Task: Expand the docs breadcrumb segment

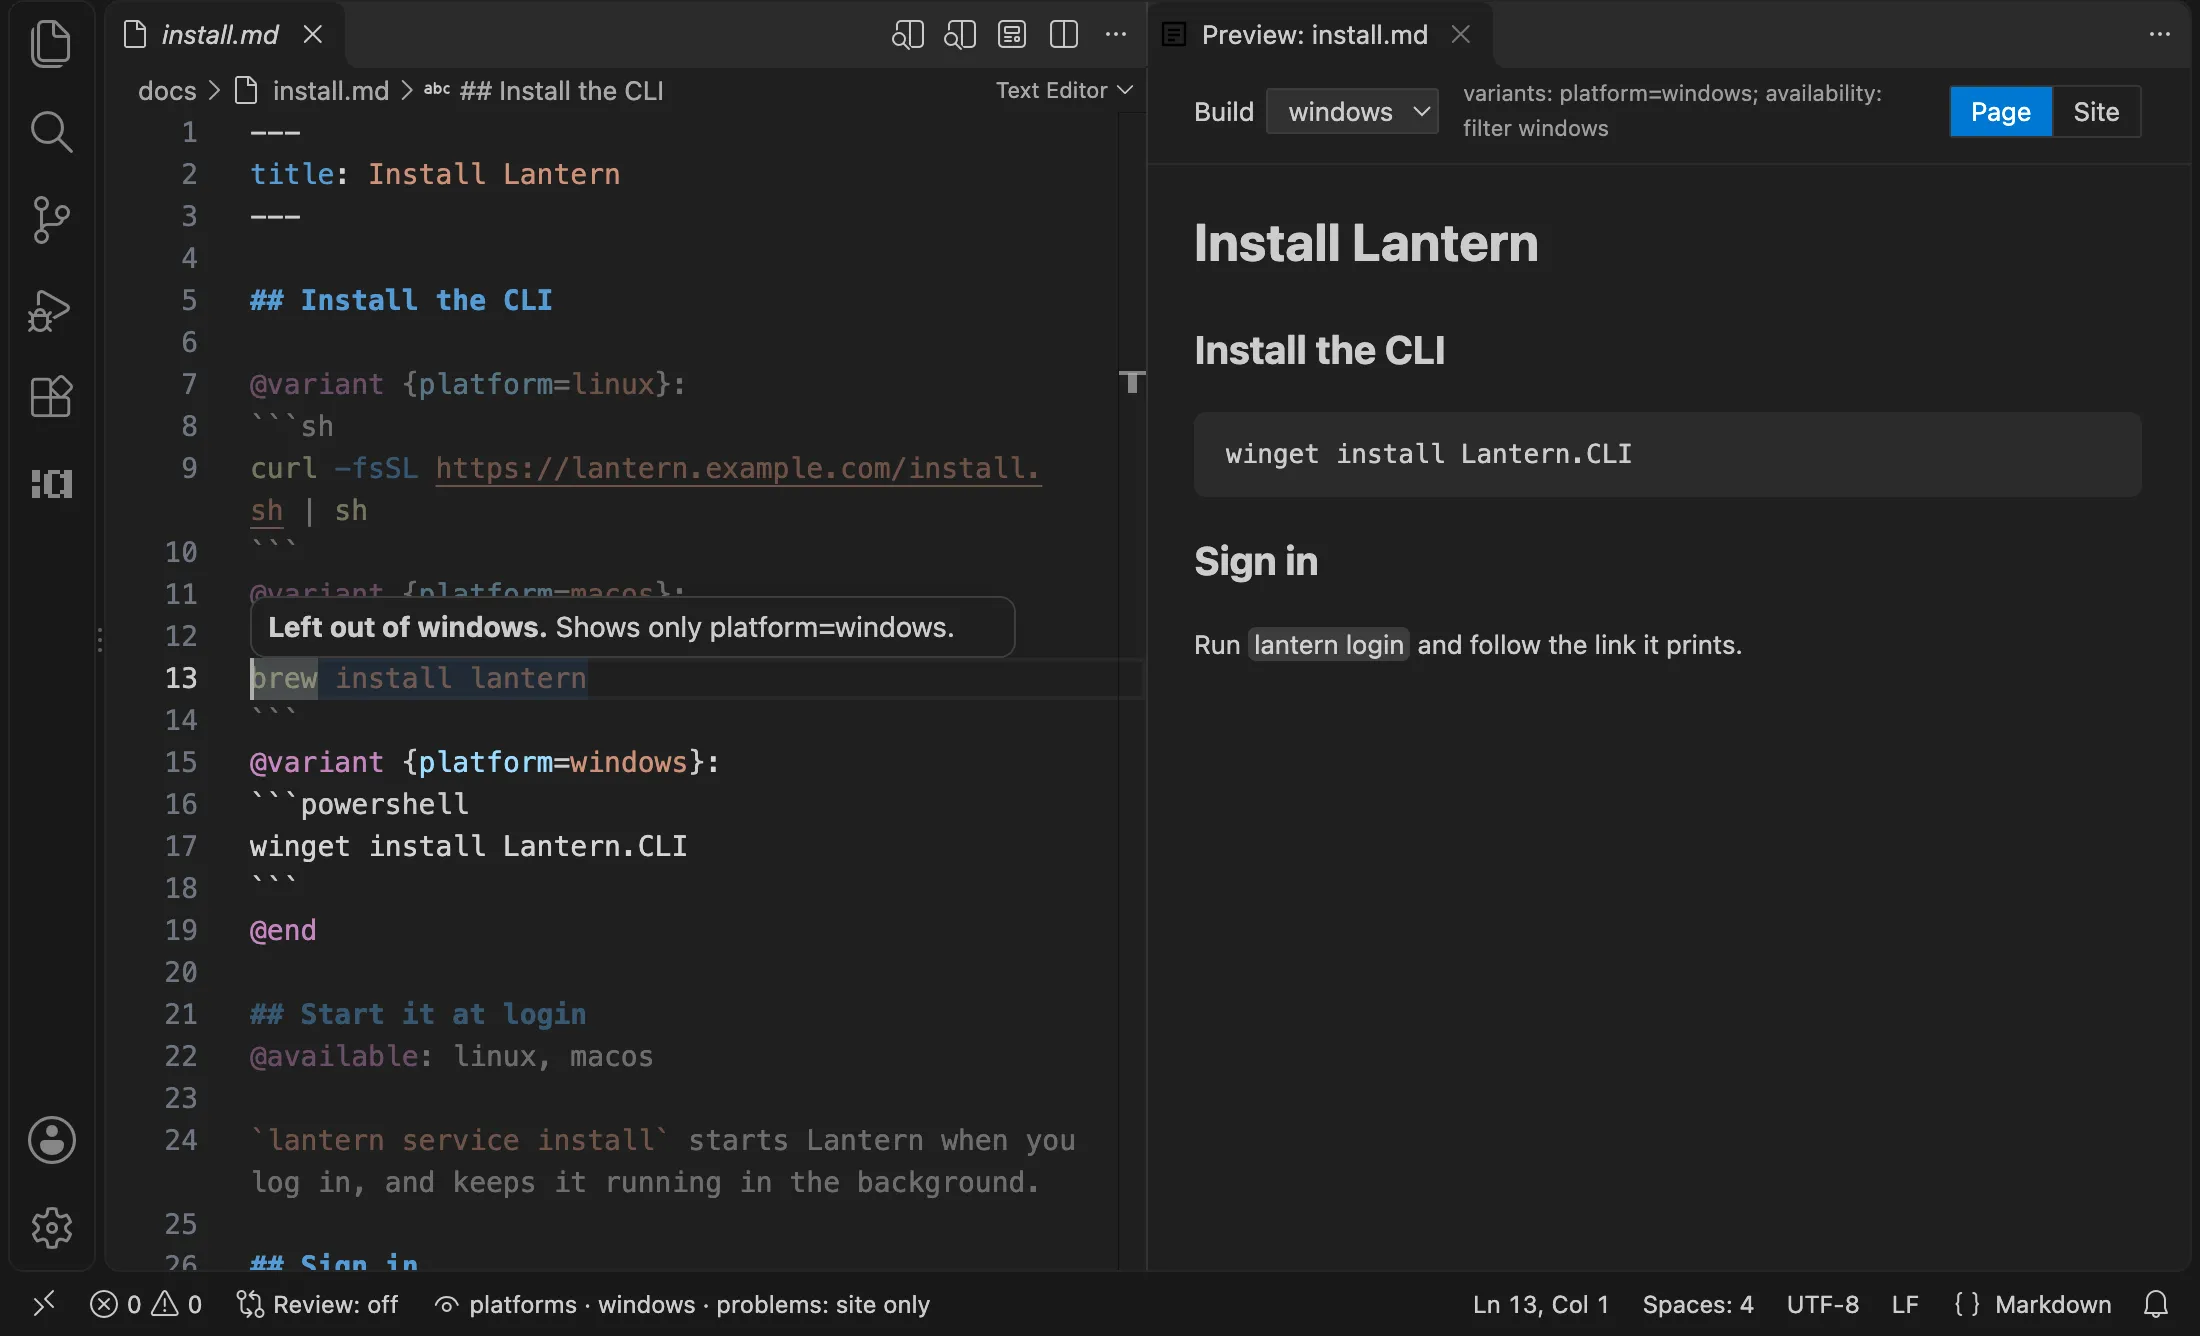Action: (x=167, y=91)
